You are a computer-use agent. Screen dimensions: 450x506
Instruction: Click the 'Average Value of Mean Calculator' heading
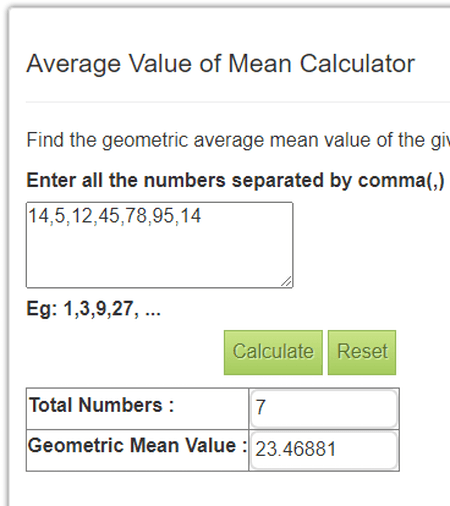[x=221, y=64]
